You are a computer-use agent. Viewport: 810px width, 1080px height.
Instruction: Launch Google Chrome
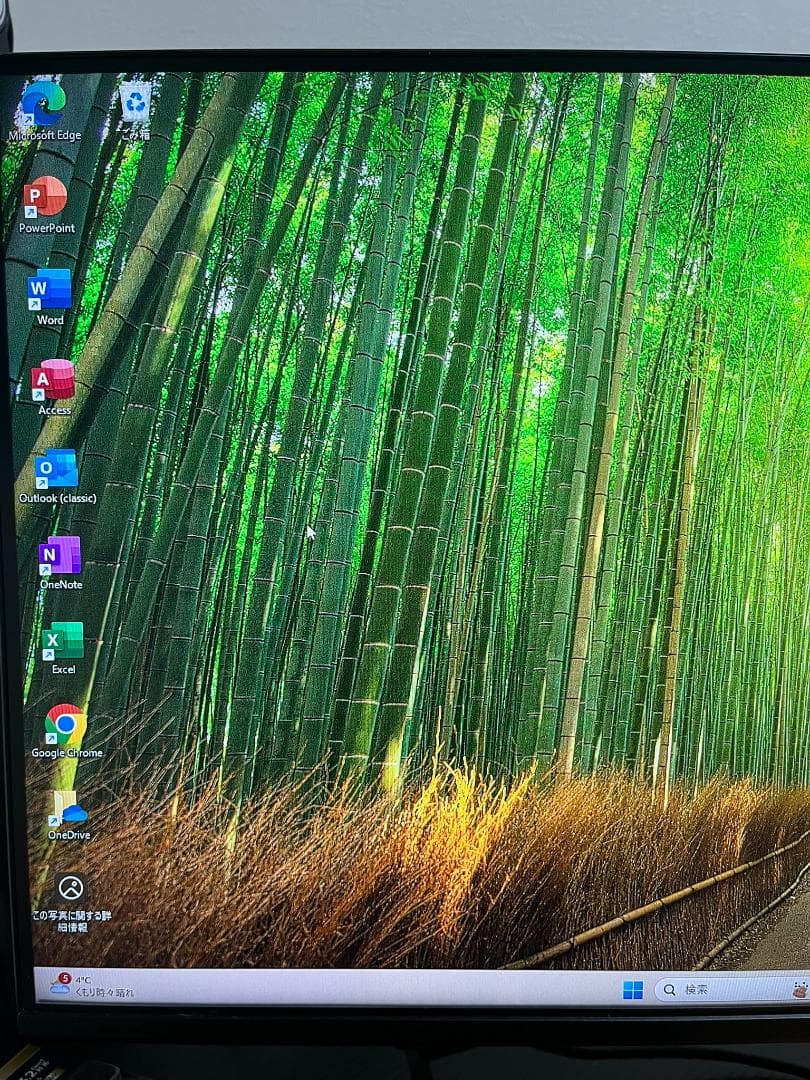point(65,723)
